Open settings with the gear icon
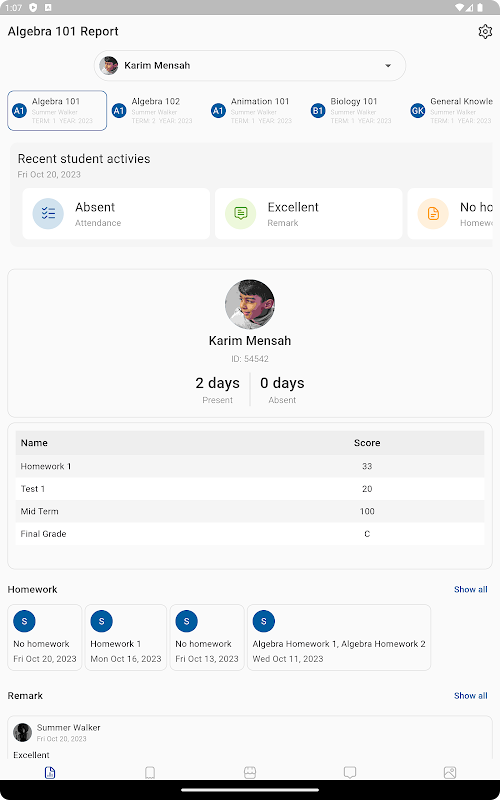The image size is (500, 800). click(x=485, y=32)
